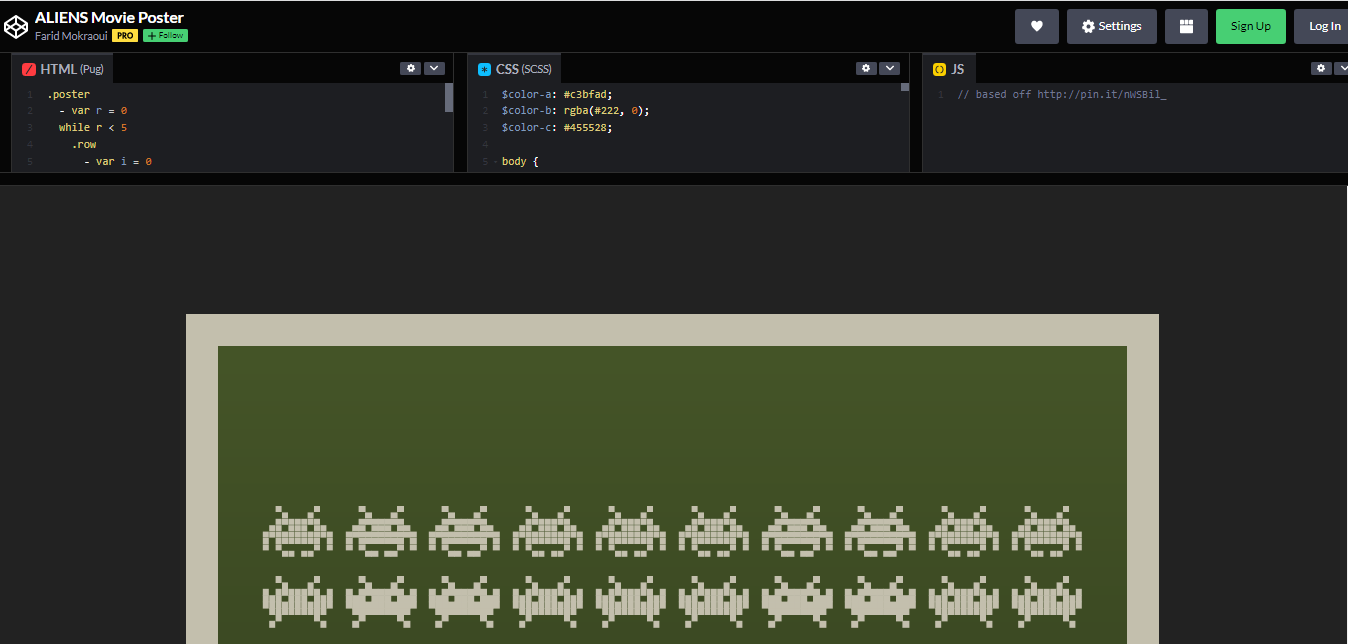Screen dimensions: 1348x644
Task: Expand the CSS editor dropdown chevron
Action: click(x=890, y=68)
